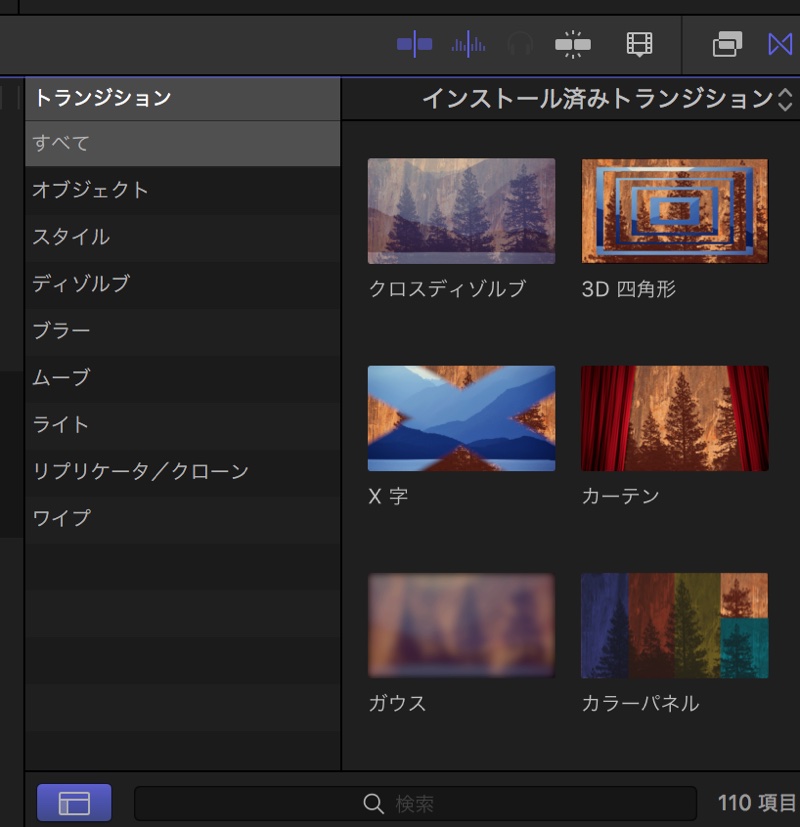Hide the sidebar using the bottom-left button

click(x=74, y=803)
